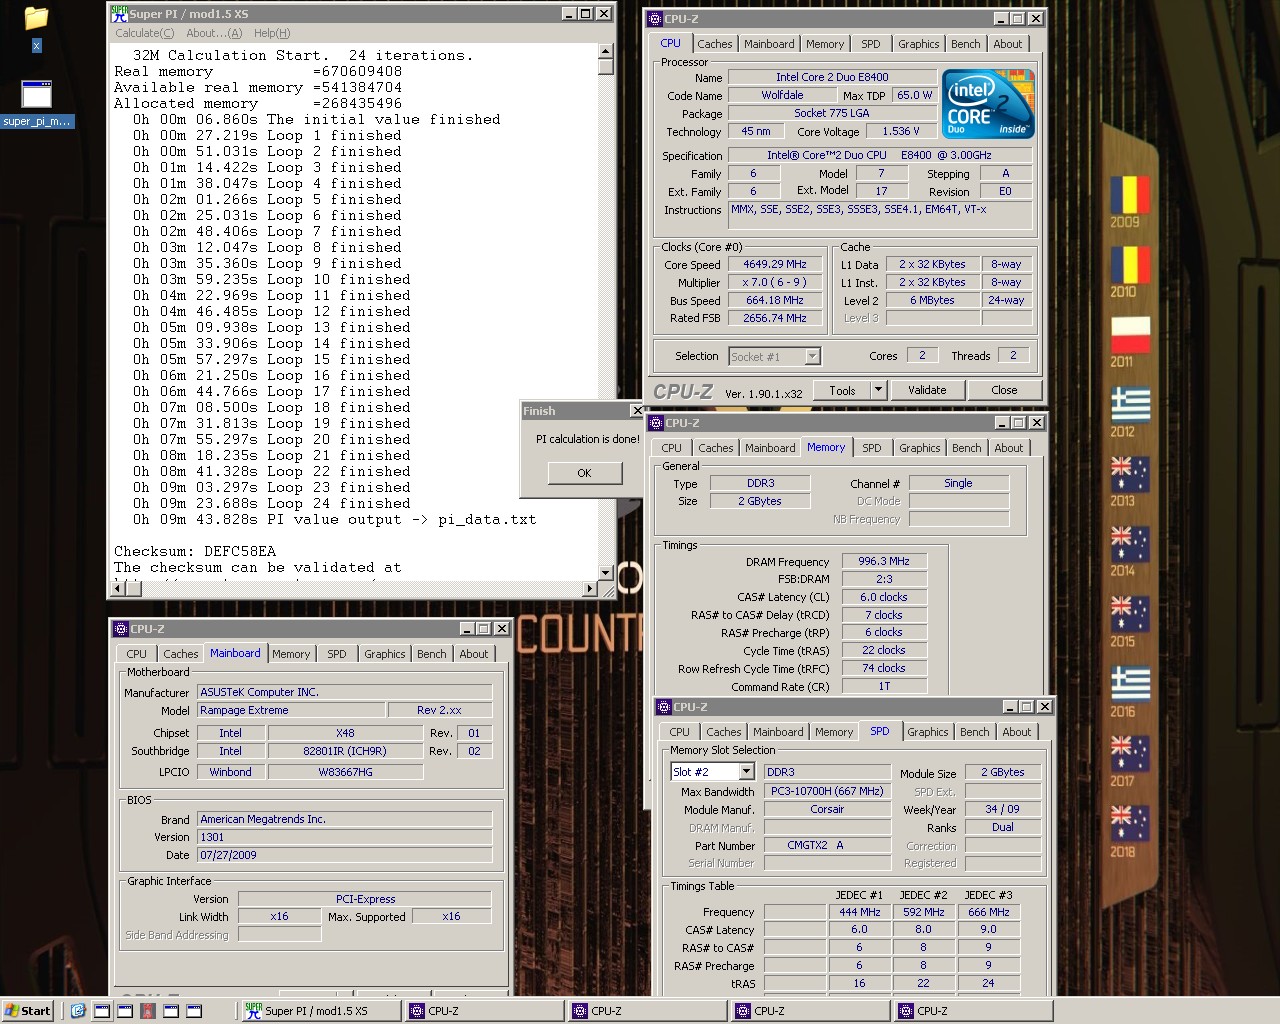Open the About tab in top CPU-Z window
Screen dimensions: 1280x1024
pyautogui.click(x=1008, y=44)
